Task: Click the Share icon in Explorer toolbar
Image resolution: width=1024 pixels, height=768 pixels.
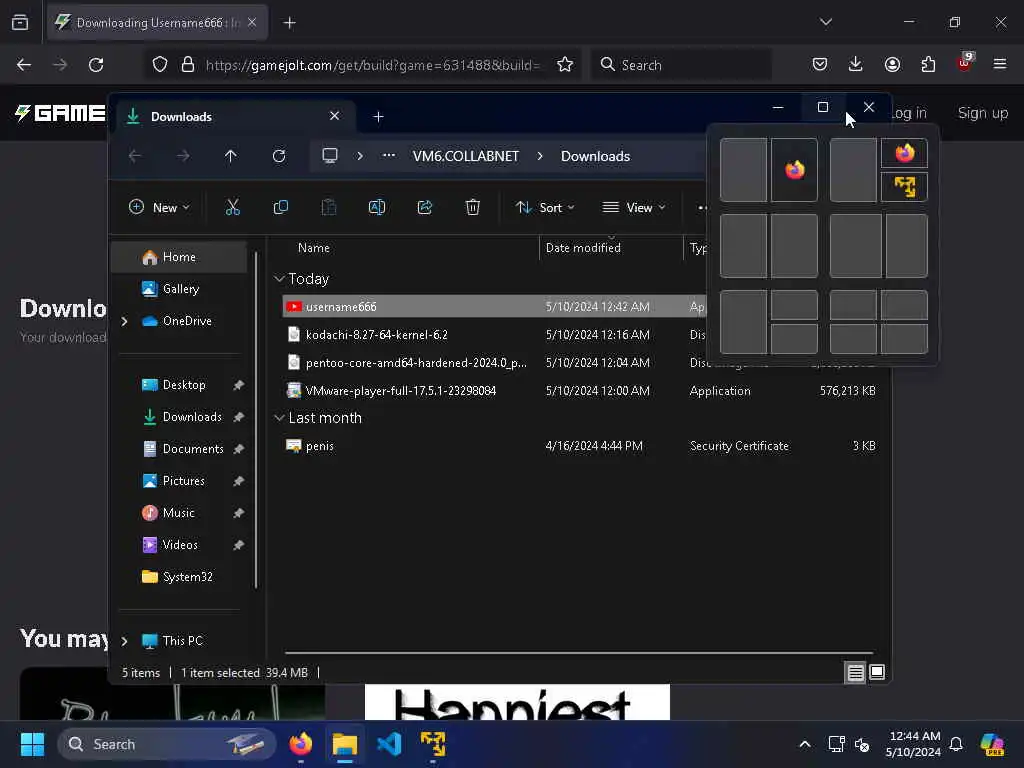Action: pos(424,208)
